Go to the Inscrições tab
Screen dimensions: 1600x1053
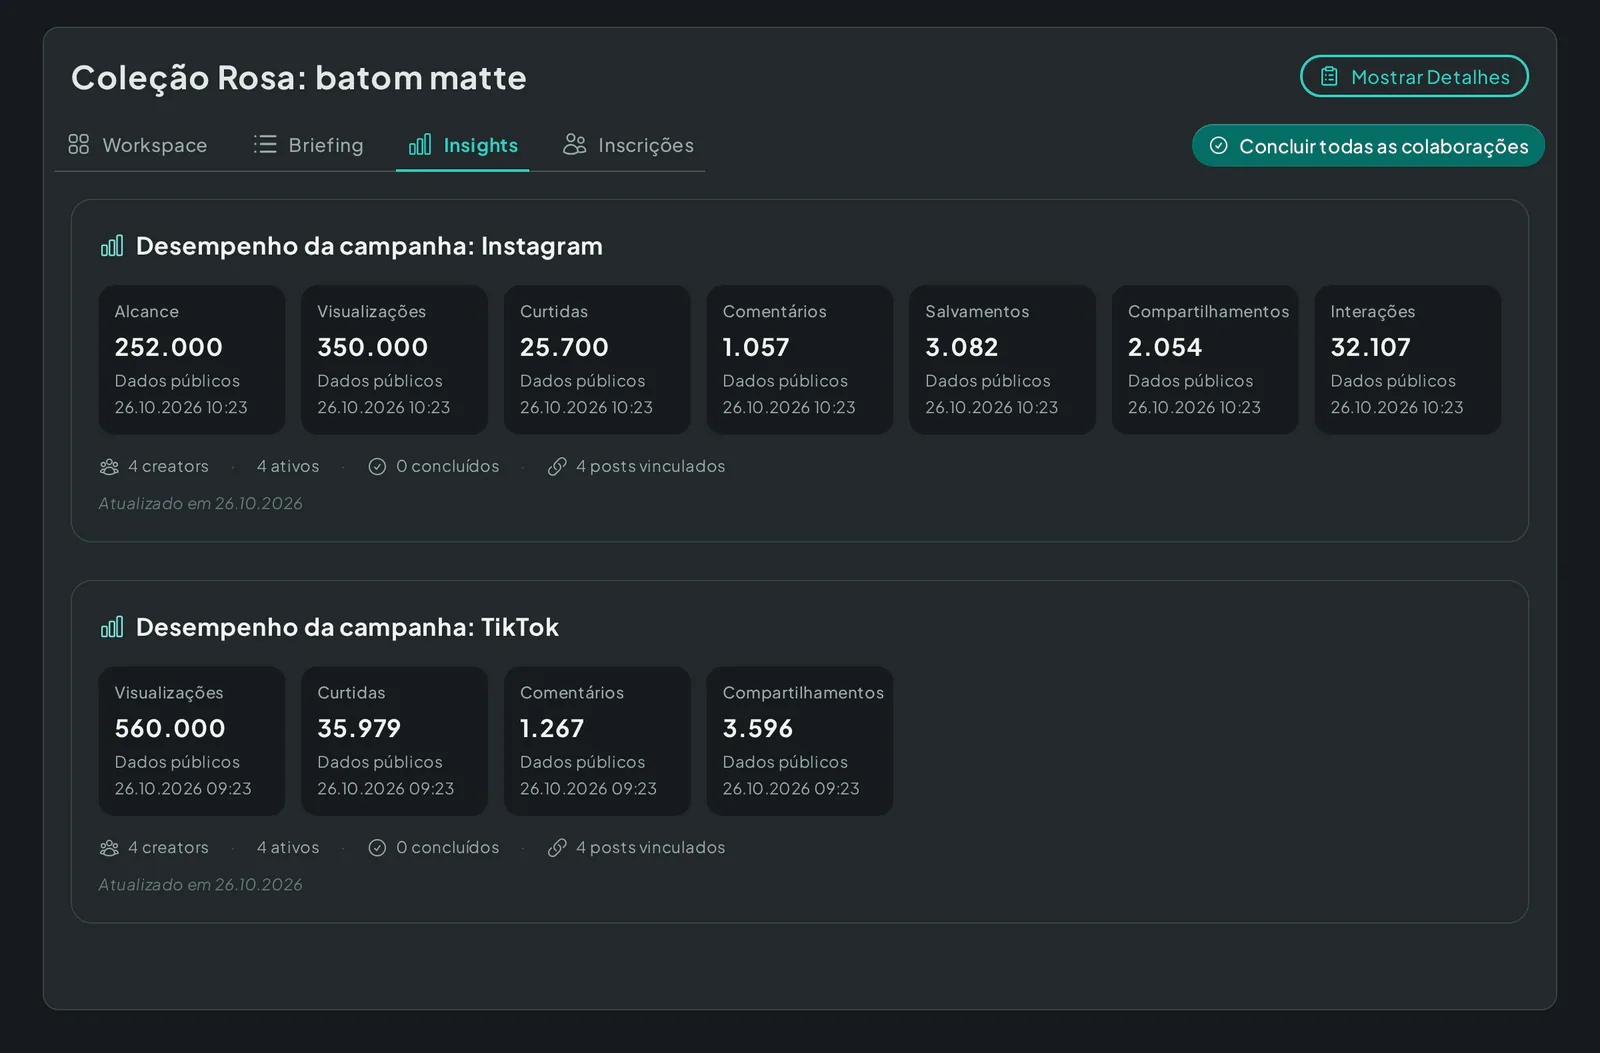(628, 145)
